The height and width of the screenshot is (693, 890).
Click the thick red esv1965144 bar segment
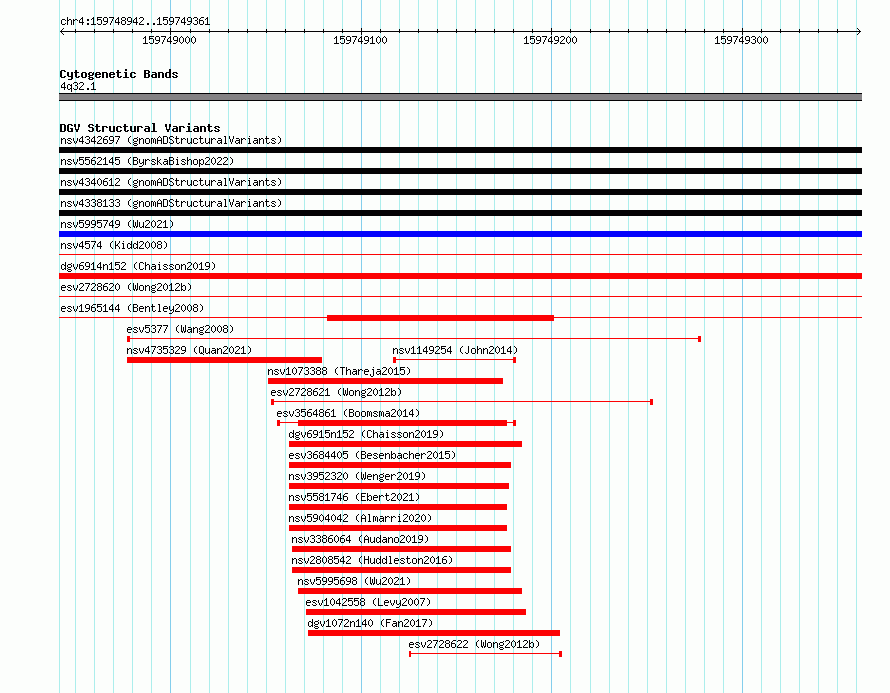point(440,318)
